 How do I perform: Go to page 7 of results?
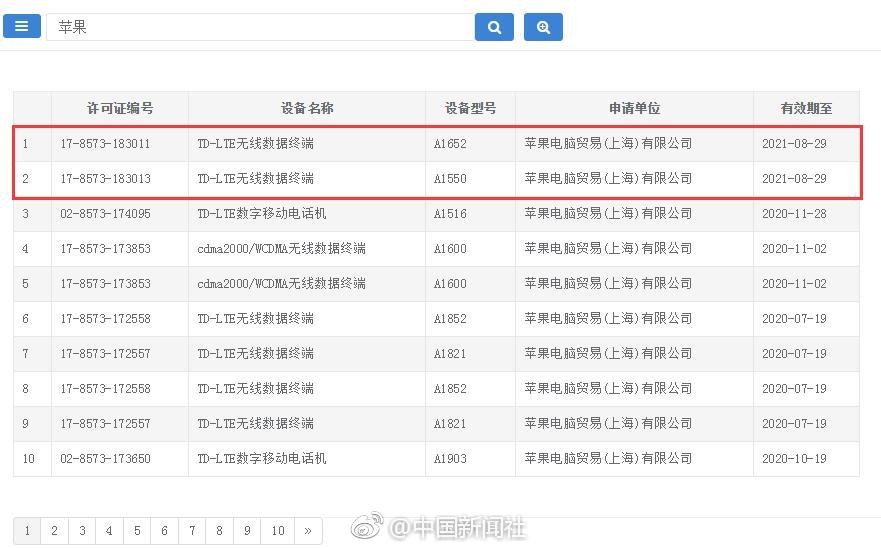click(192, 531)
